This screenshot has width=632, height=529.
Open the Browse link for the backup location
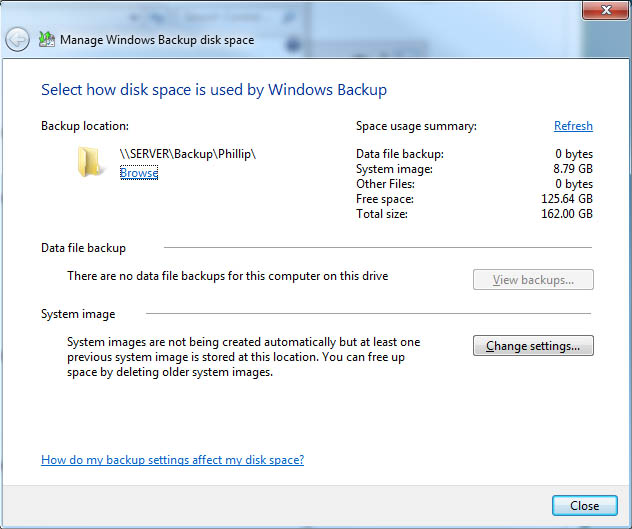(x=139, y=173)
